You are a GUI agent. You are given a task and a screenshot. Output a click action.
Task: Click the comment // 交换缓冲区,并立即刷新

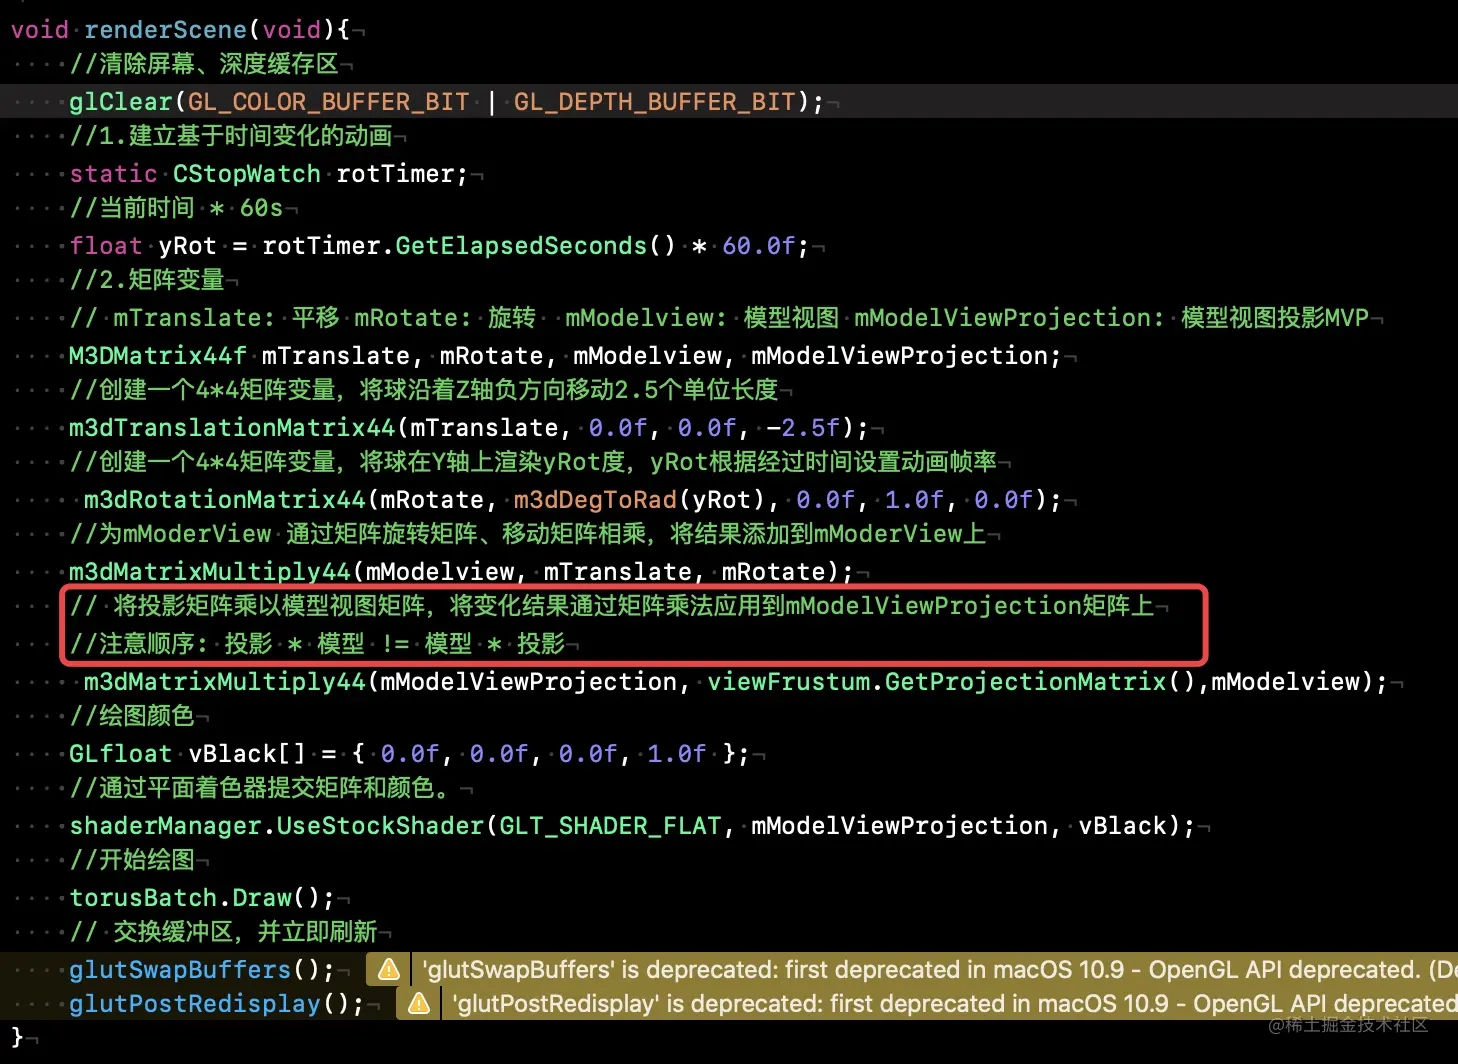pyautogui.click(x=223, y=932)
